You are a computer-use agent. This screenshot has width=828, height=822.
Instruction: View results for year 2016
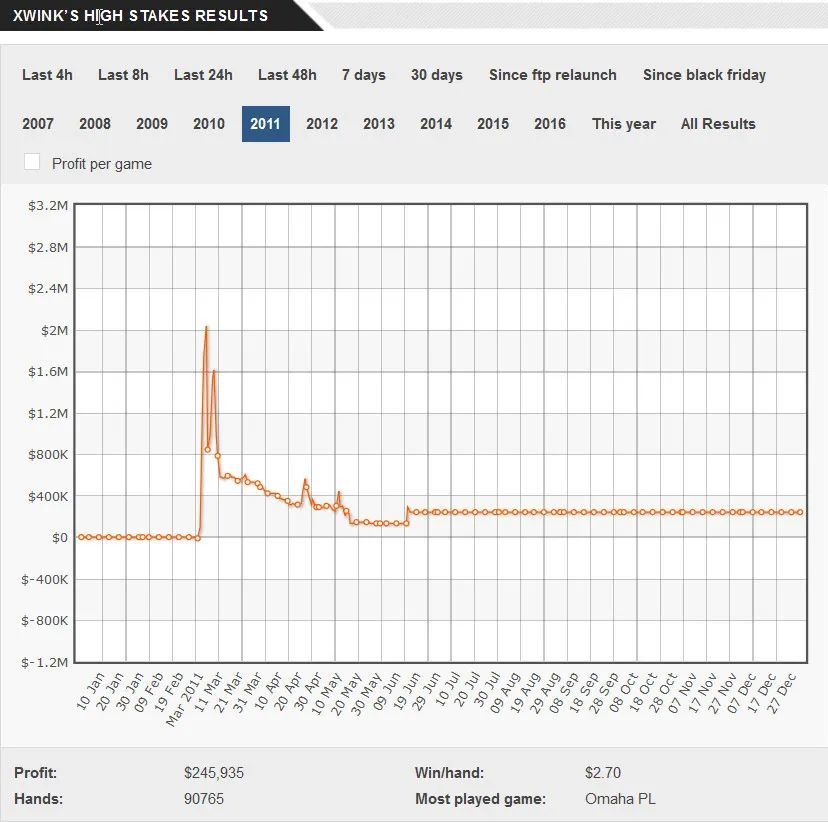[550, 124]
